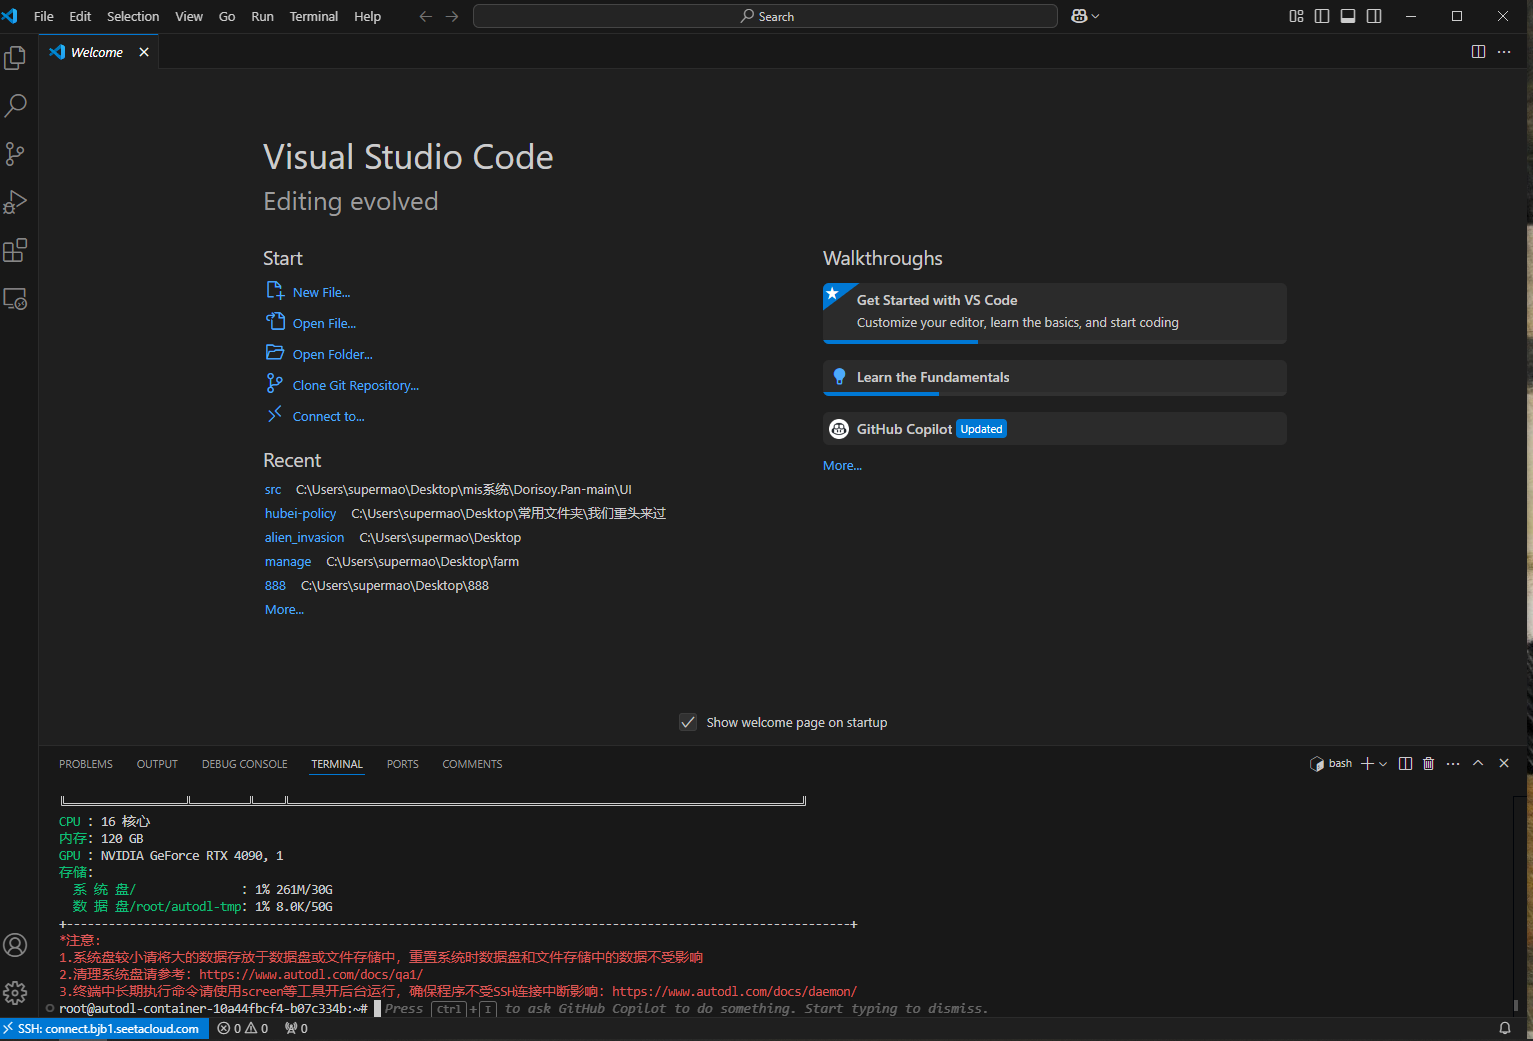The width and height of the screenshot is (1533, 1041).
Task: Maximize panel size with chevron up
Action: [x=1478, y=764]
